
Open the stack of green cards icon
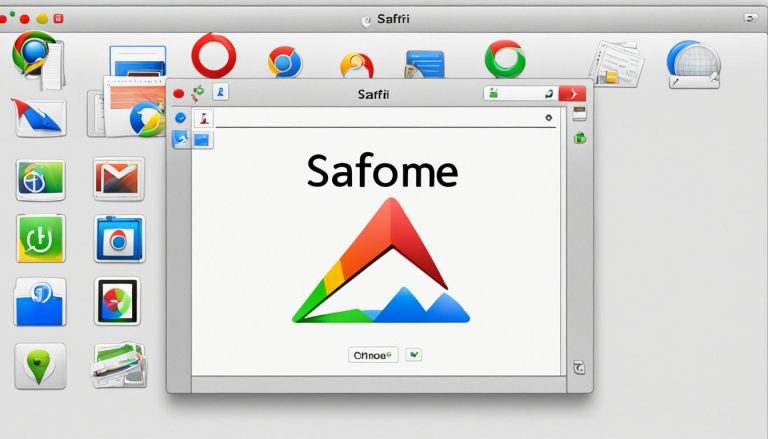119,365
